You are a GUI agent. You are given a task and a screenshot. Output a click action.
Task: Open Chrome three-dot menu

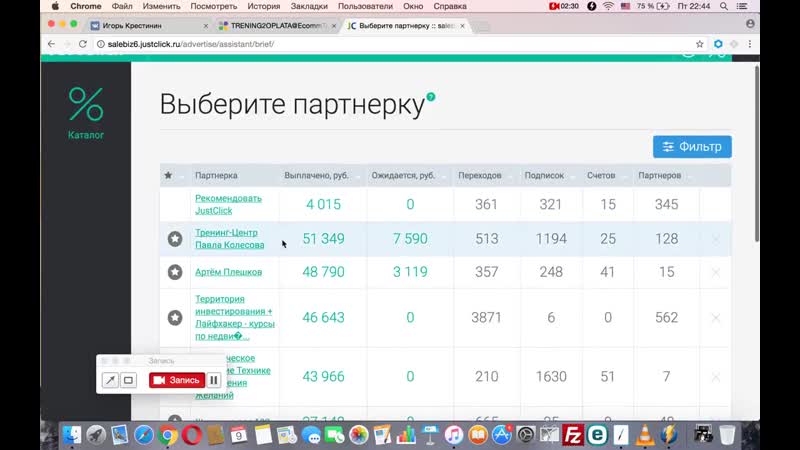coord(749,44)
